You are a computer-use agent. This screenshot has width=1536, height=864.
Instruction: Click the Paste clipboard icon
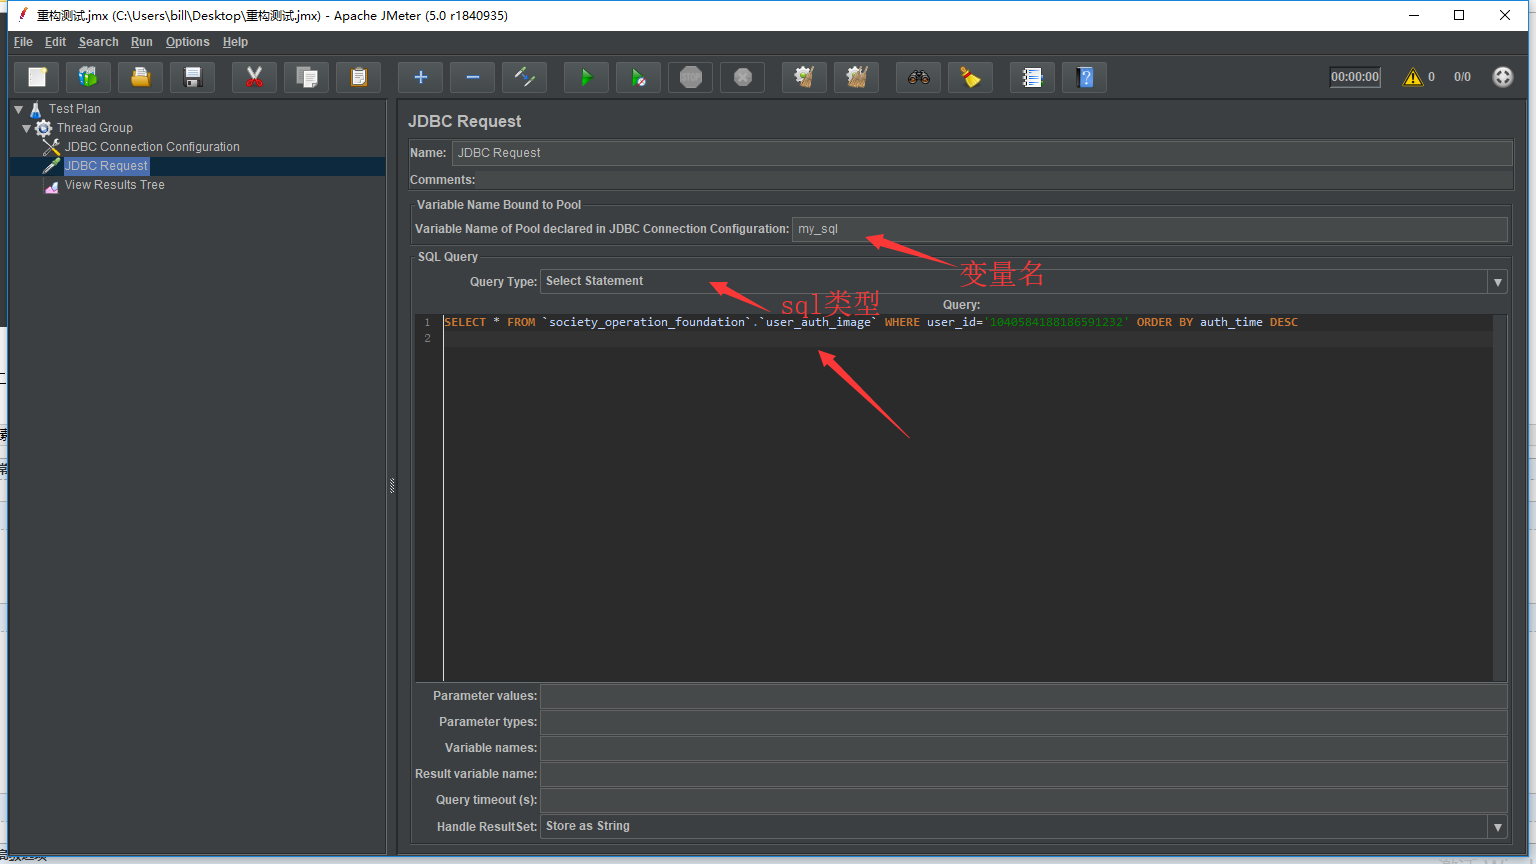tap(359, 77)
